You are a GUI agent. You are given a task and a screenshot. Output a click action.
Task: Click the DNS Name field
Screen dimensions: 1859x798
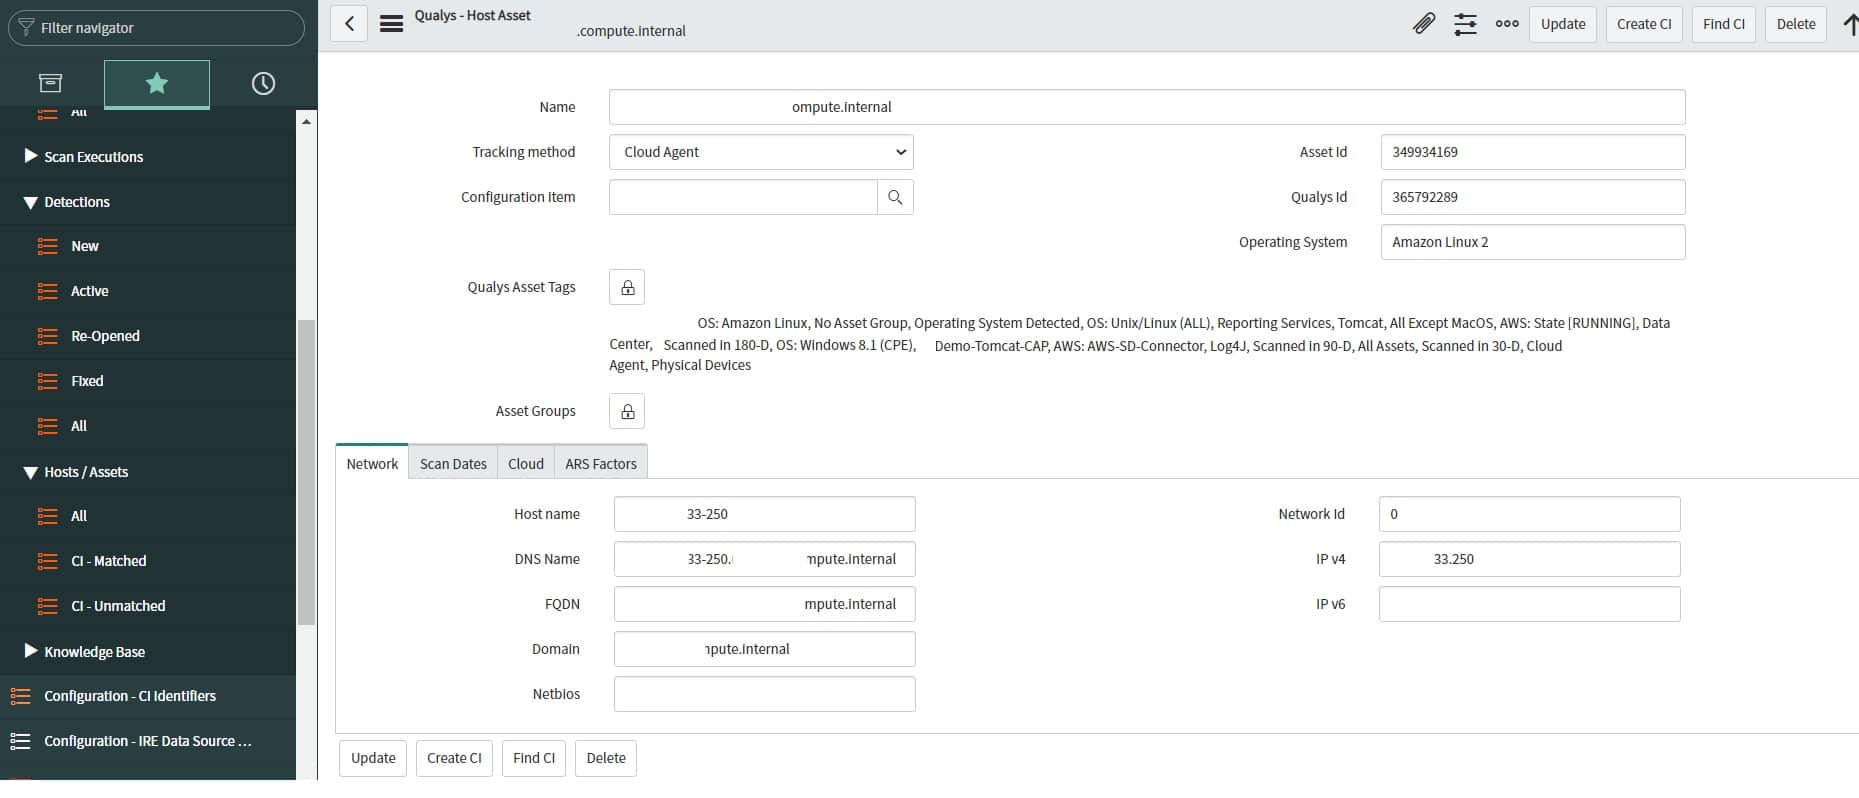764,559
